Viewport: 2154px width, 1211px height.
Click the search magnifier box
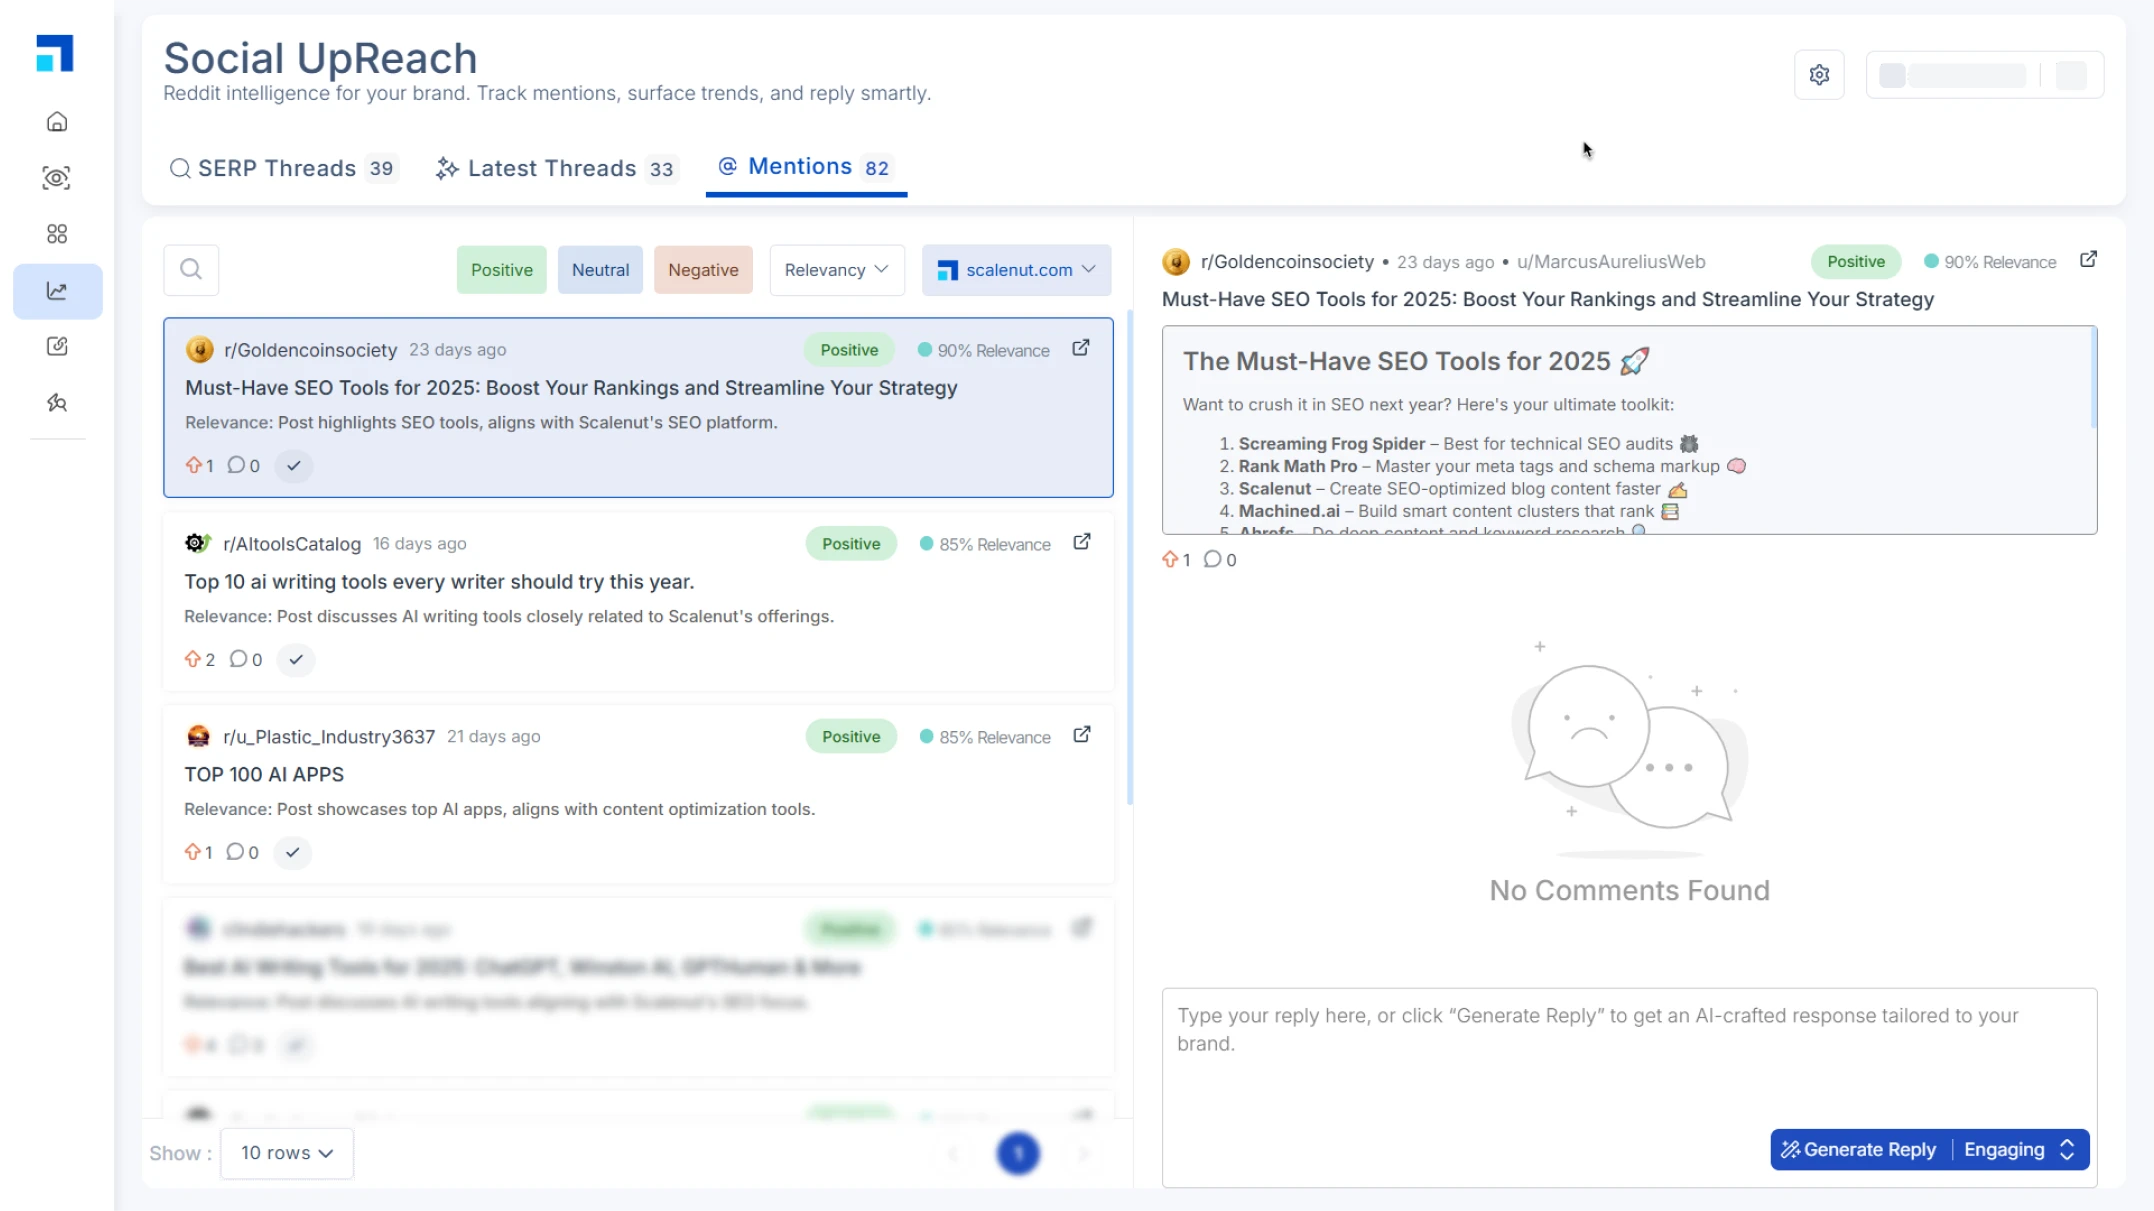click(x=191, y=270)
